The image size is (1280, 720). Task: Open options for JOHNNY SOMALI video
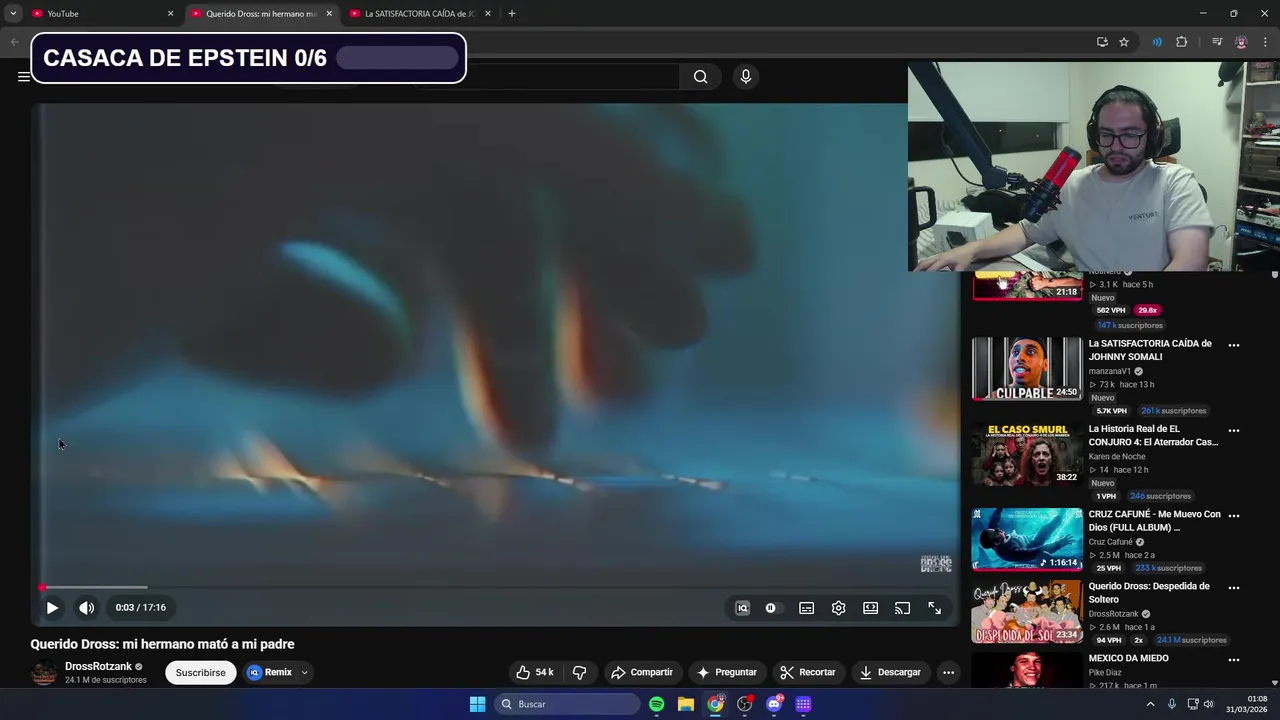click(x=1233, y=345)
